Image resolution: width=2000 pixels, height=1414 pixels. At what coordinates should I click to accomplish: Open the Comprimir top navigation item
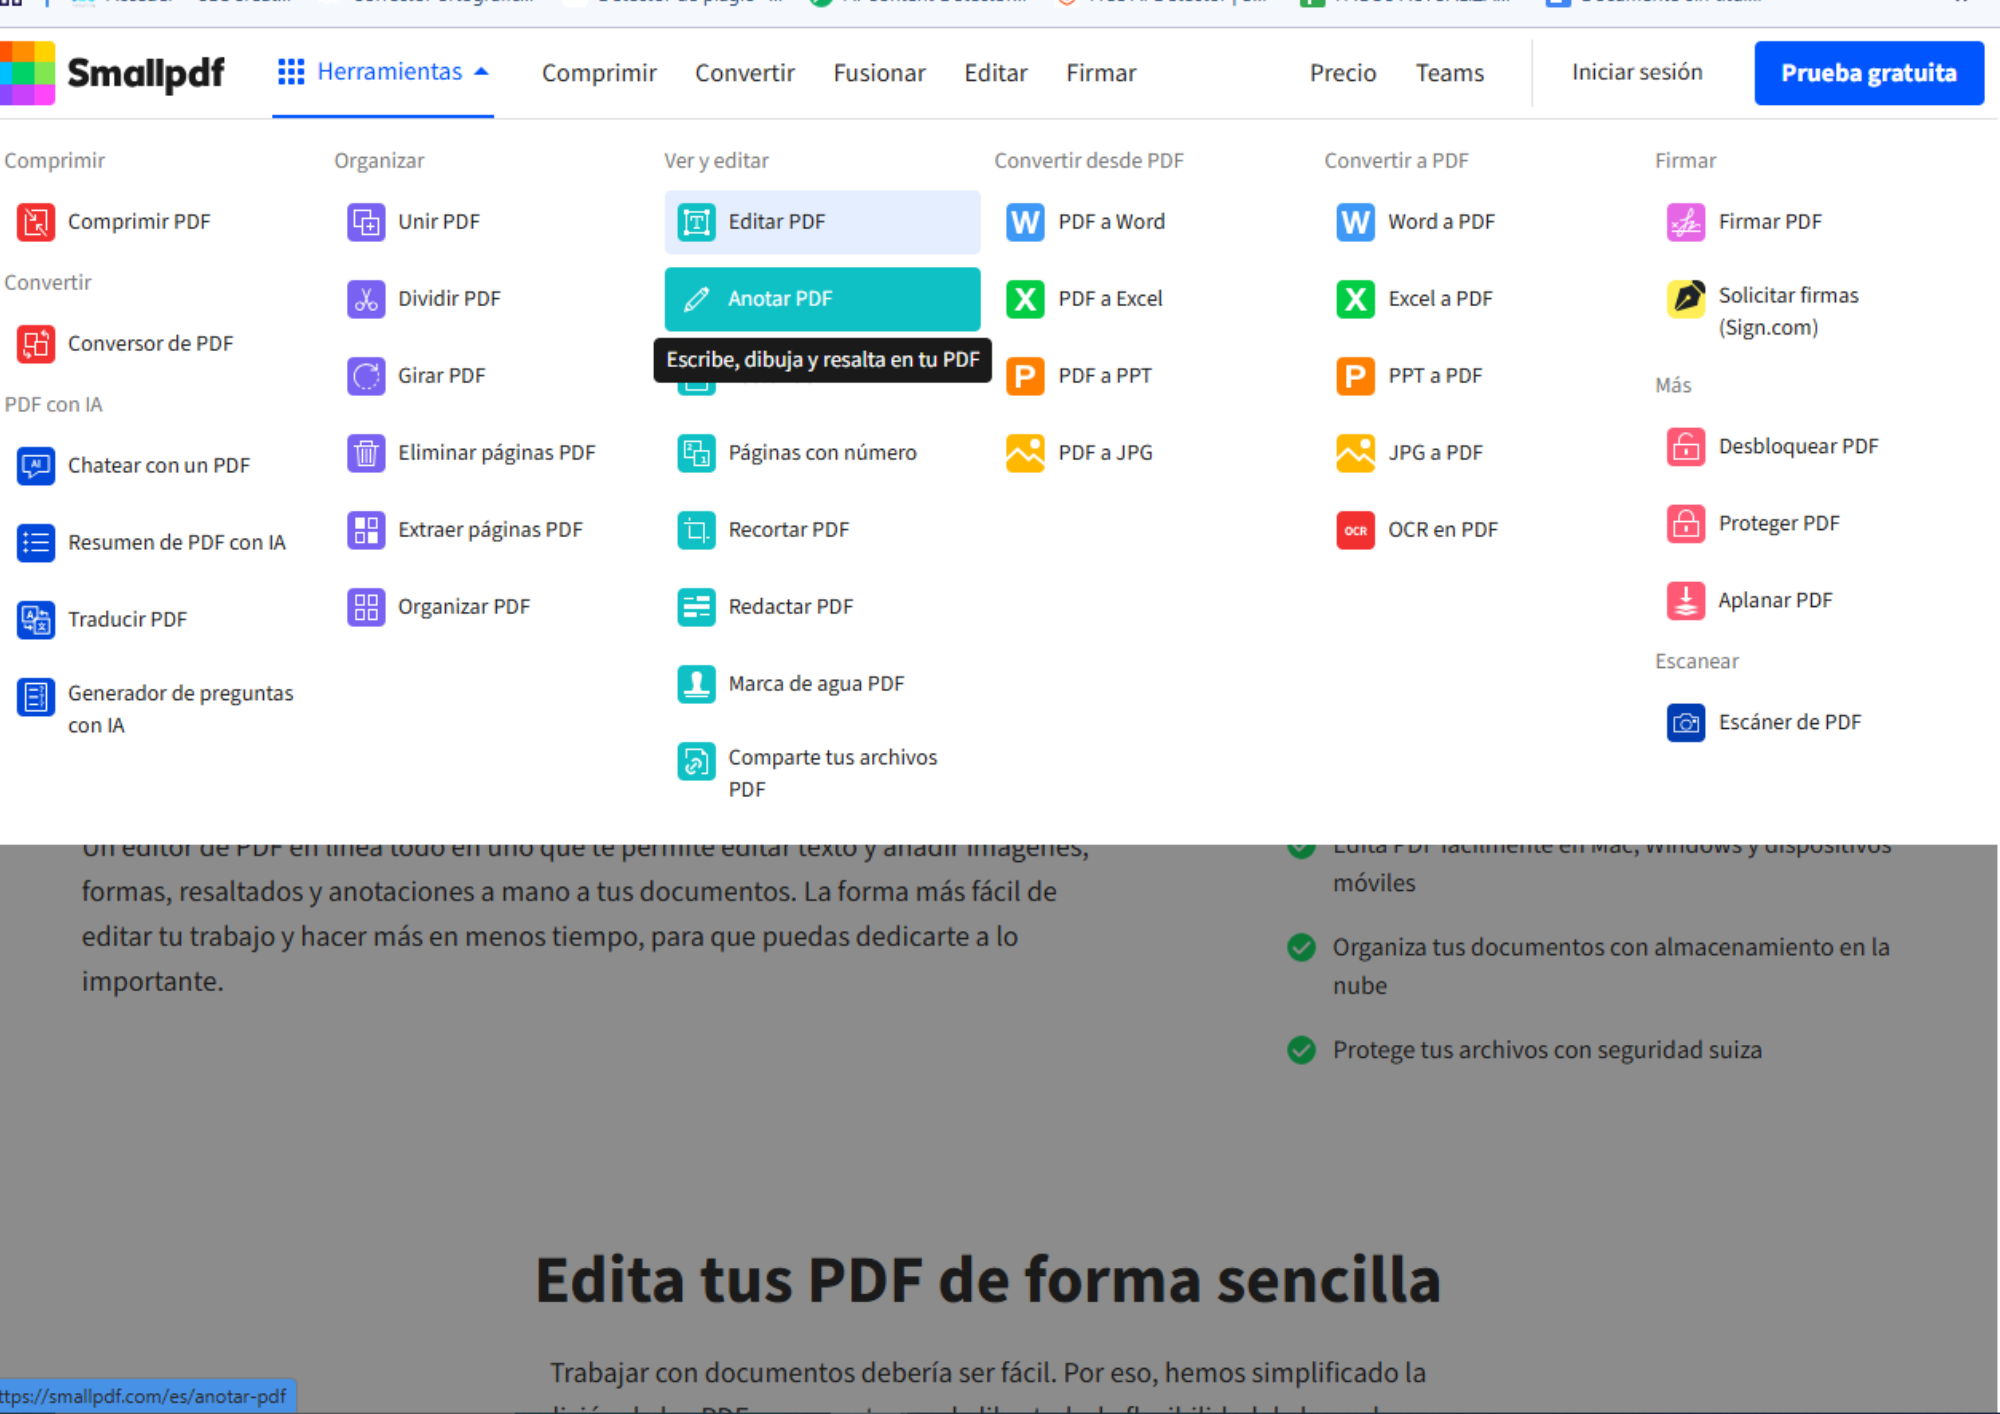coord(599,73)
